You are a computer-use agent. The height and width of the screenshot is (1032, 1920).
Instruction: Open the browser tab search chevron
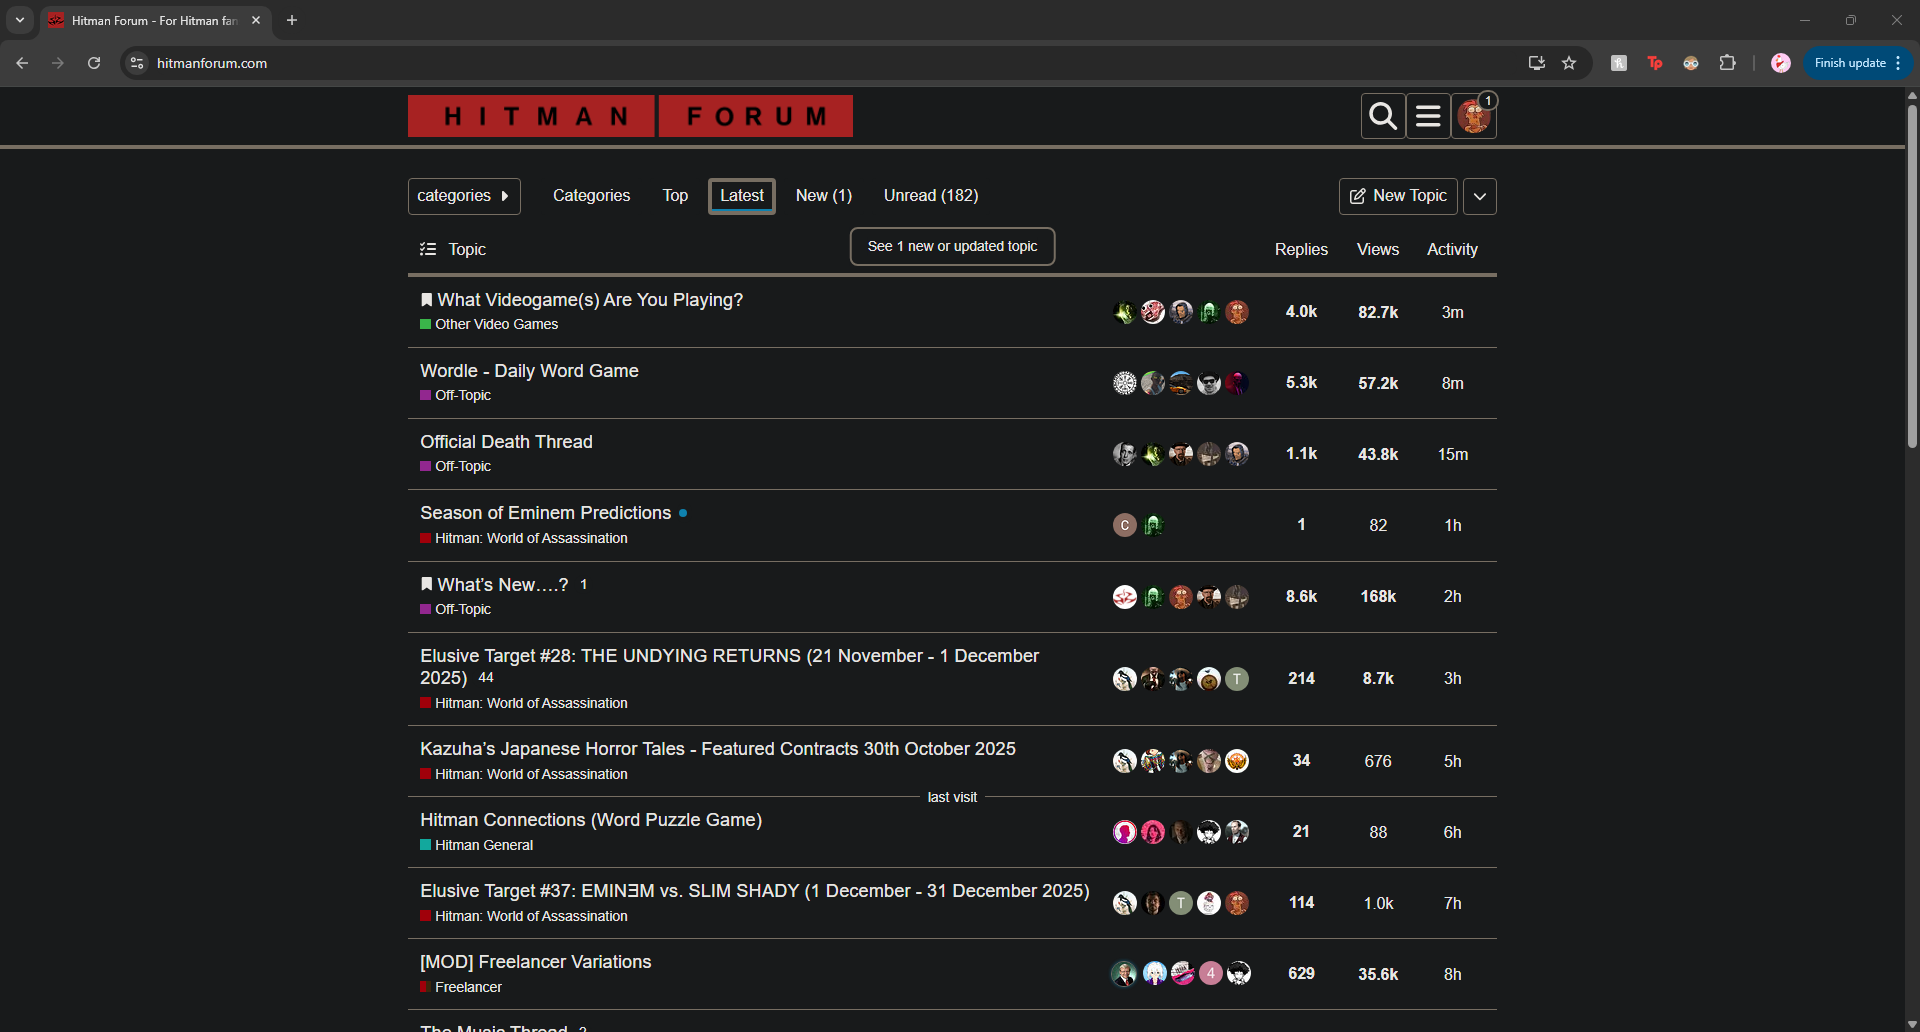[20, 20]
